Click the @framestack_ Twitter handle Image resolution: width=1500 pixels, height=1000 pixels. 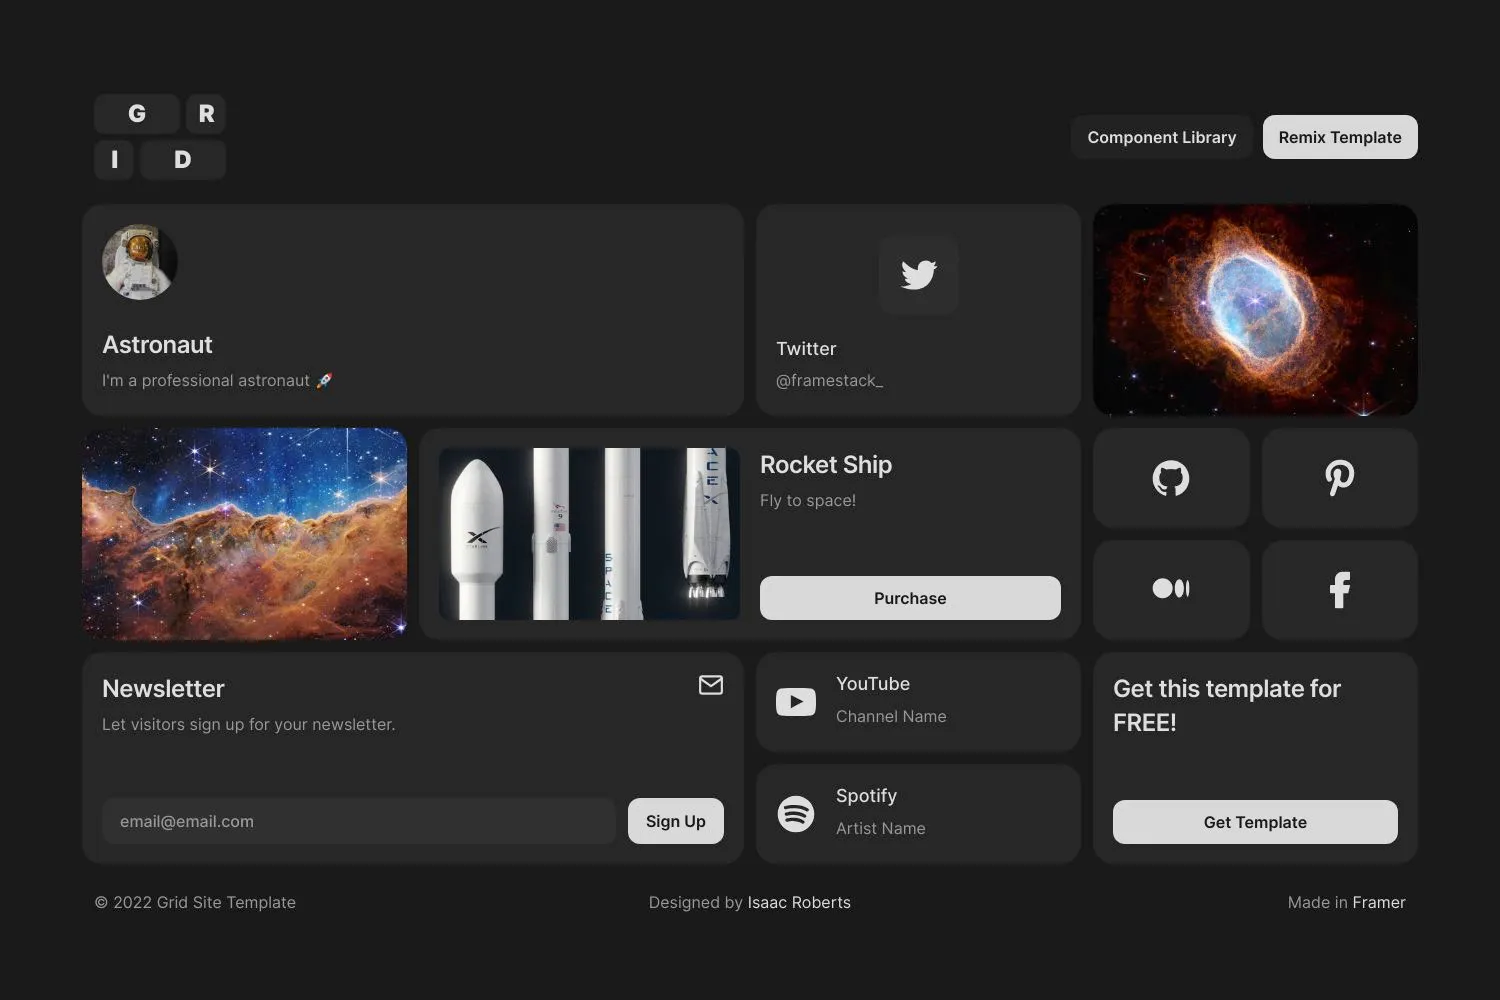pos(830,381)
